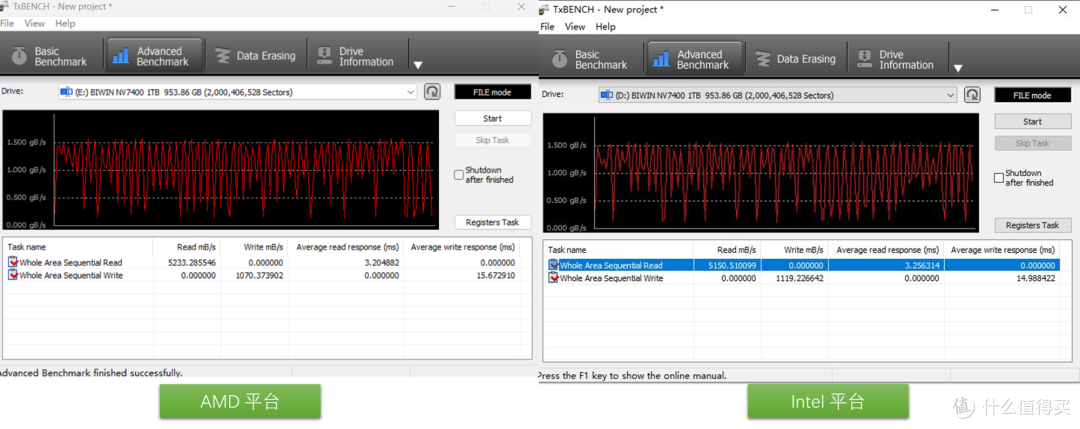Click Read mB/s column header in left window
Screen dimensions: 1080x429
click(x=187, y=247)
